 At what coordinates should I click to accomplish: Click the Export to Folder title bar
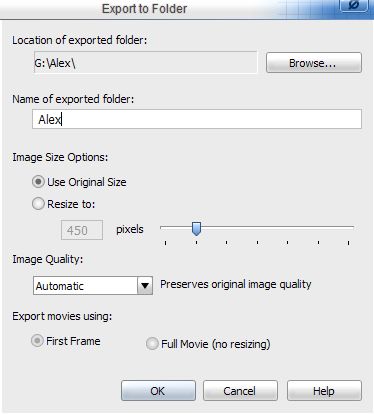click(145, 9)
